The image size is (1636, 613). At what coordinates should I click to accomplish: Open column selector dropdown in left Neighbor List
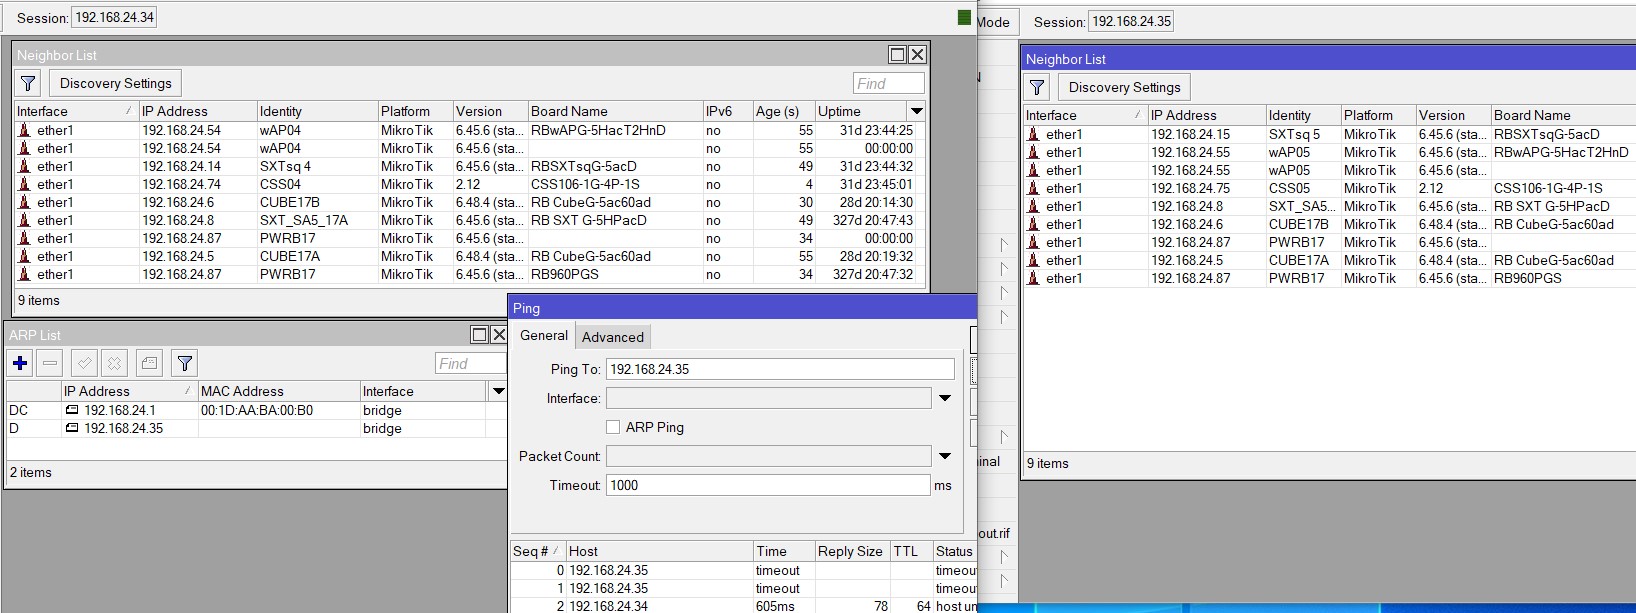916,111
